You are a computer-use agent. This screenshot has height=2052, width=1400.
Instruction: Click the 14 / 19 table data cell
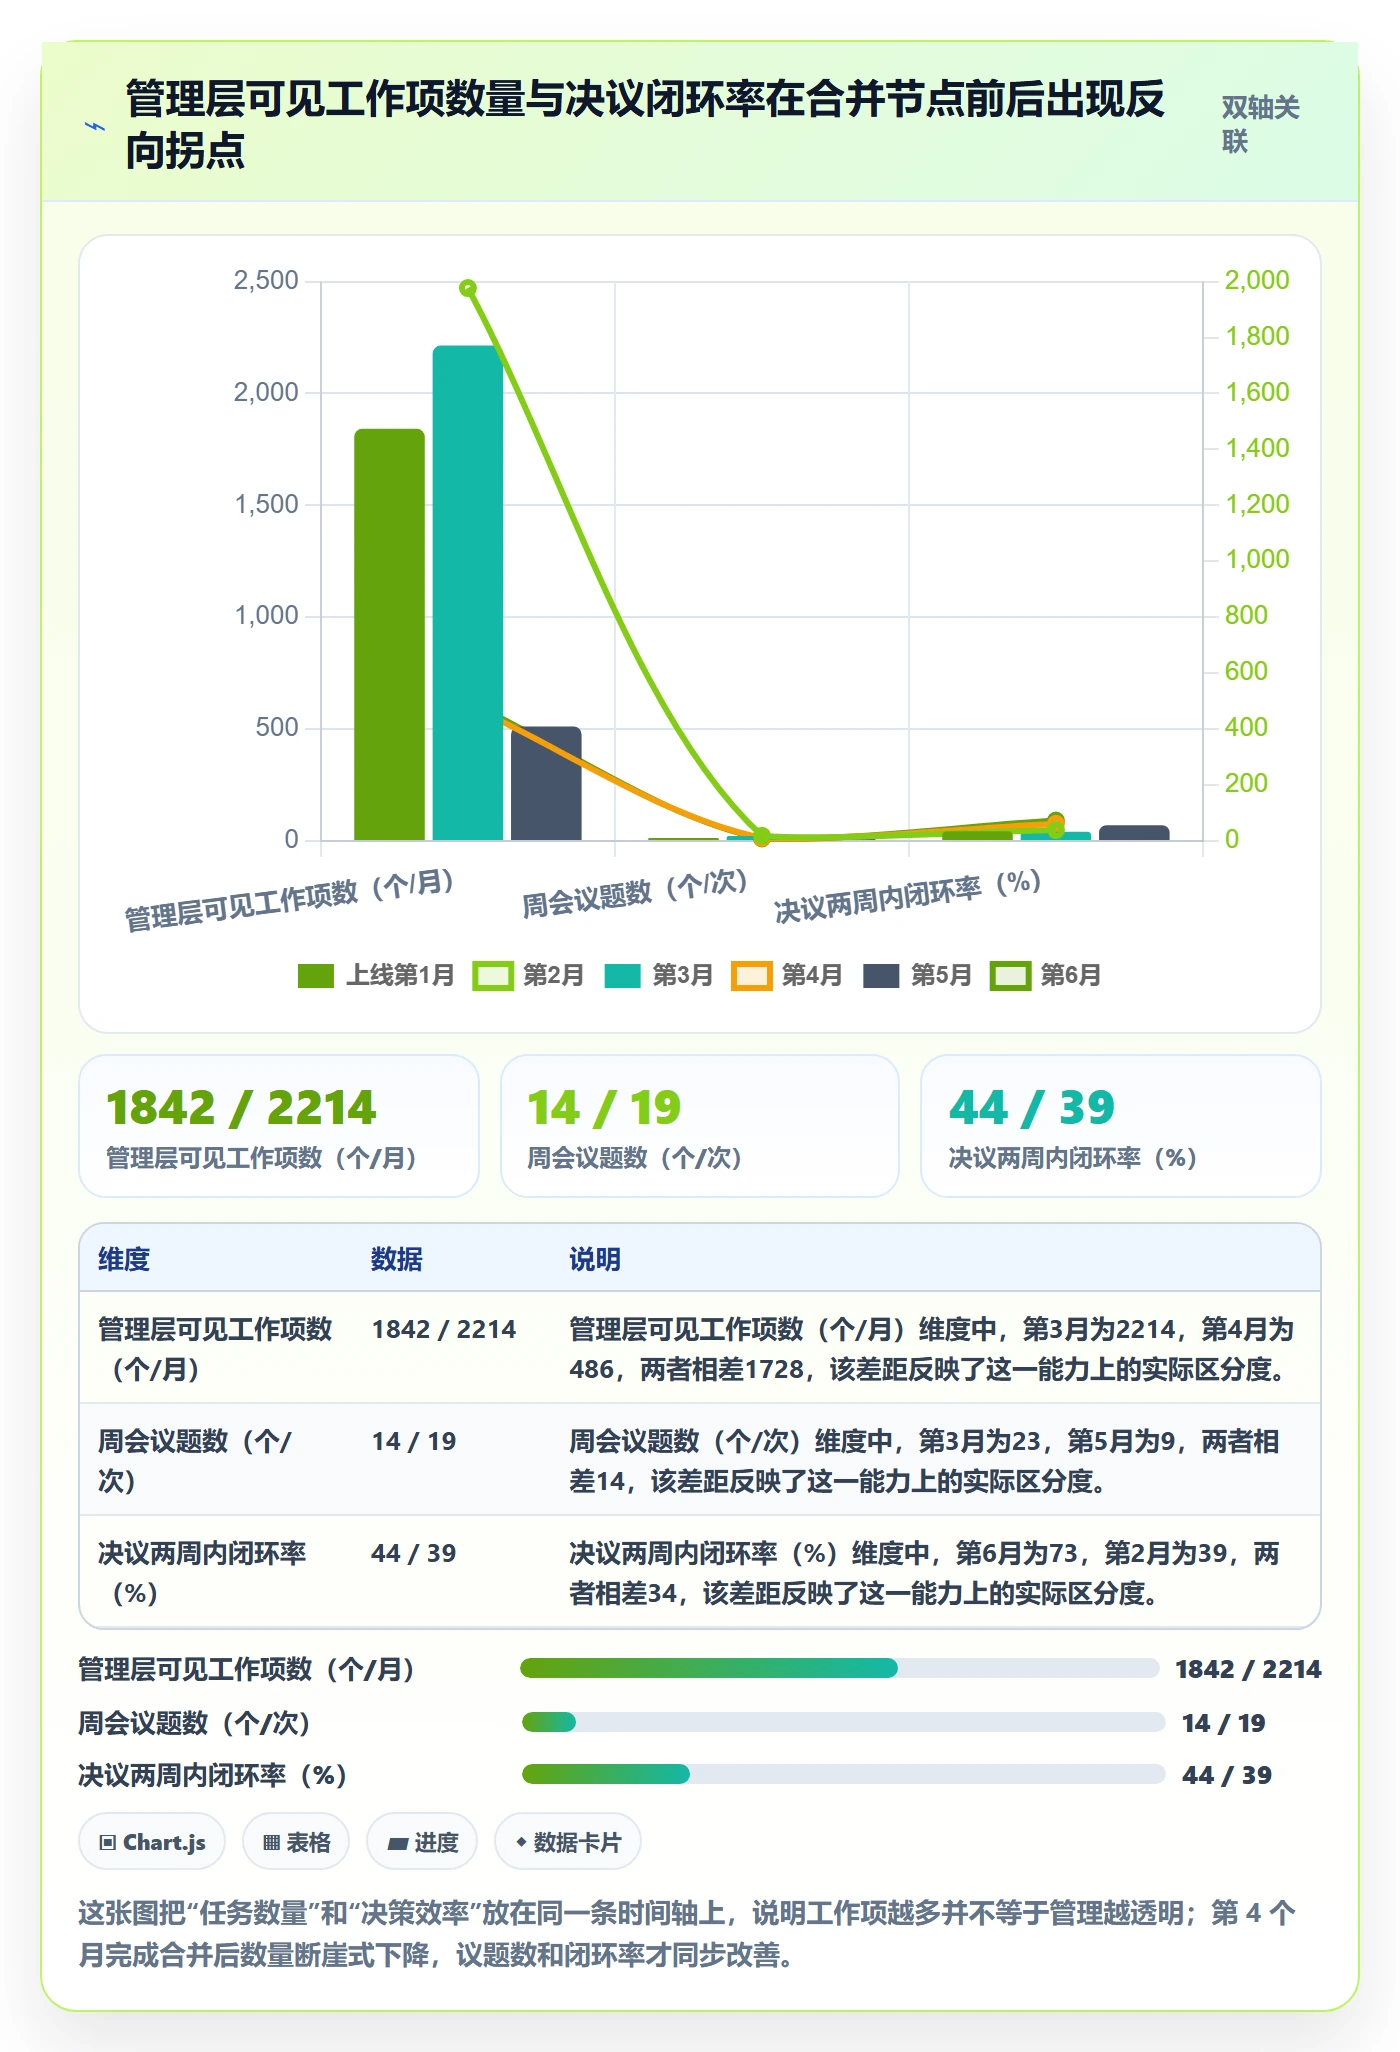pyautogui.click(x=414, y=1441)
